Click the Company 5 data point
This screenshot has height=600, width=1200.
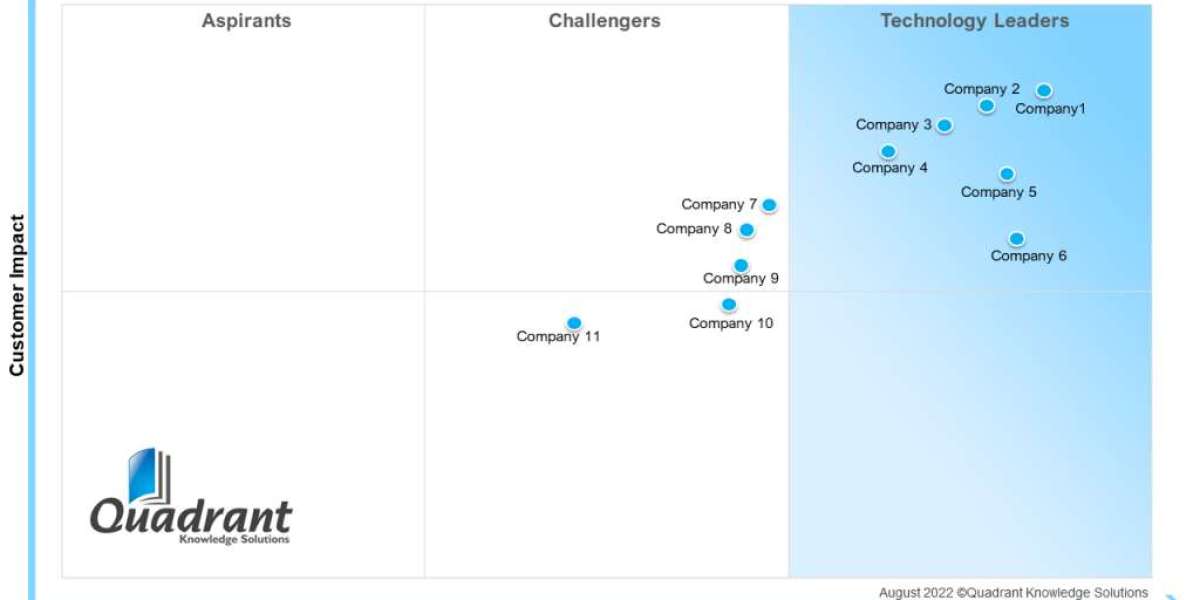pyautogui.click(x=1007, y=174)
